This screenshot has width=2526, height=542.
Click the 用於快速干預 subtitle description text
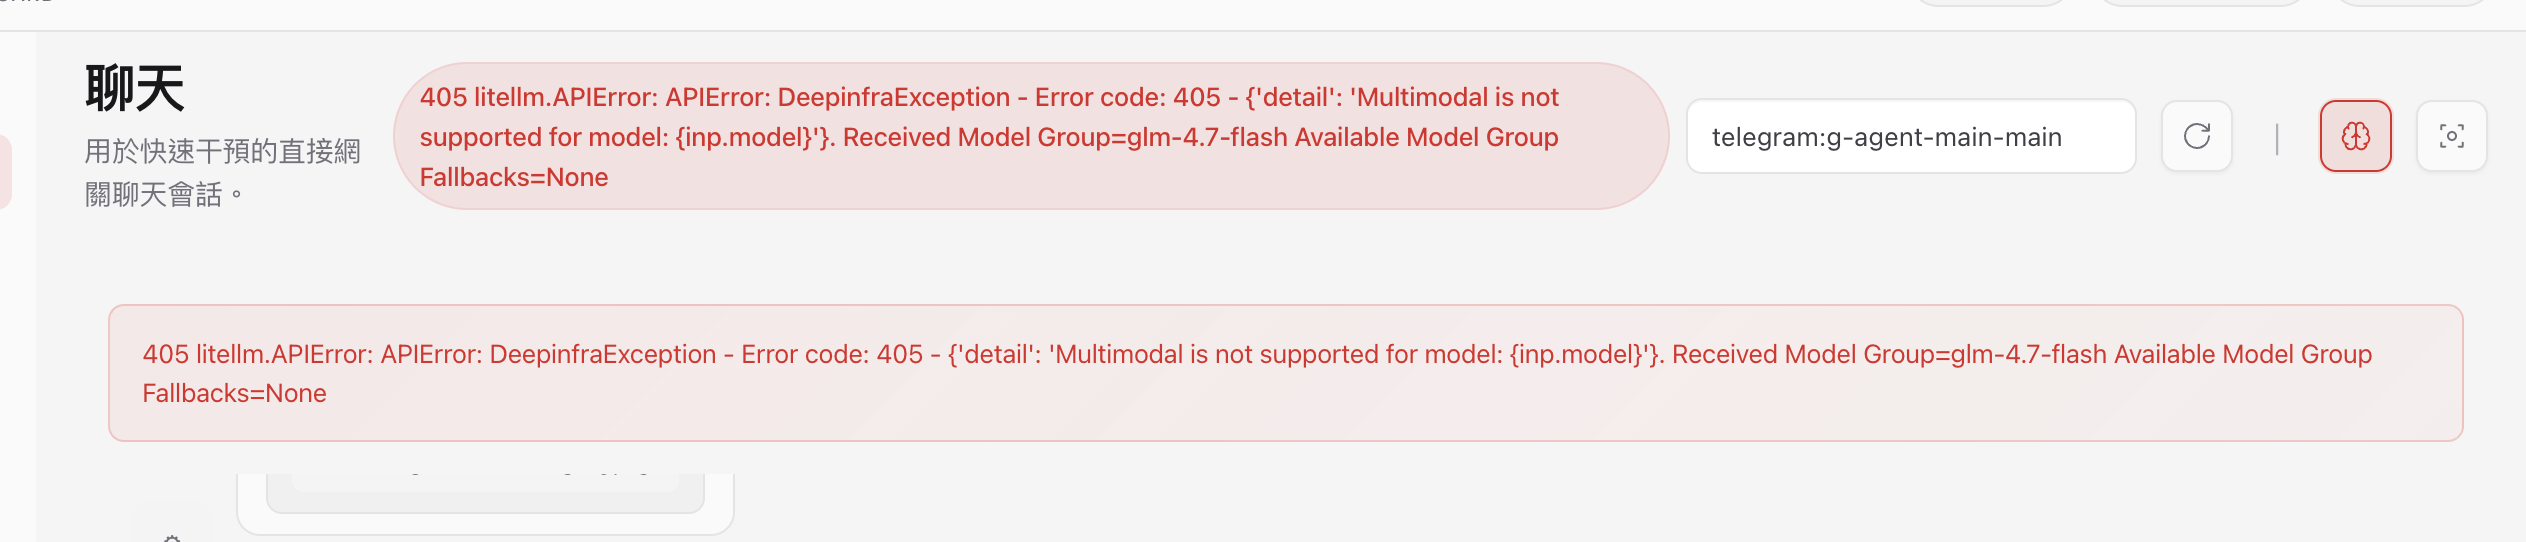pos(222,172)
